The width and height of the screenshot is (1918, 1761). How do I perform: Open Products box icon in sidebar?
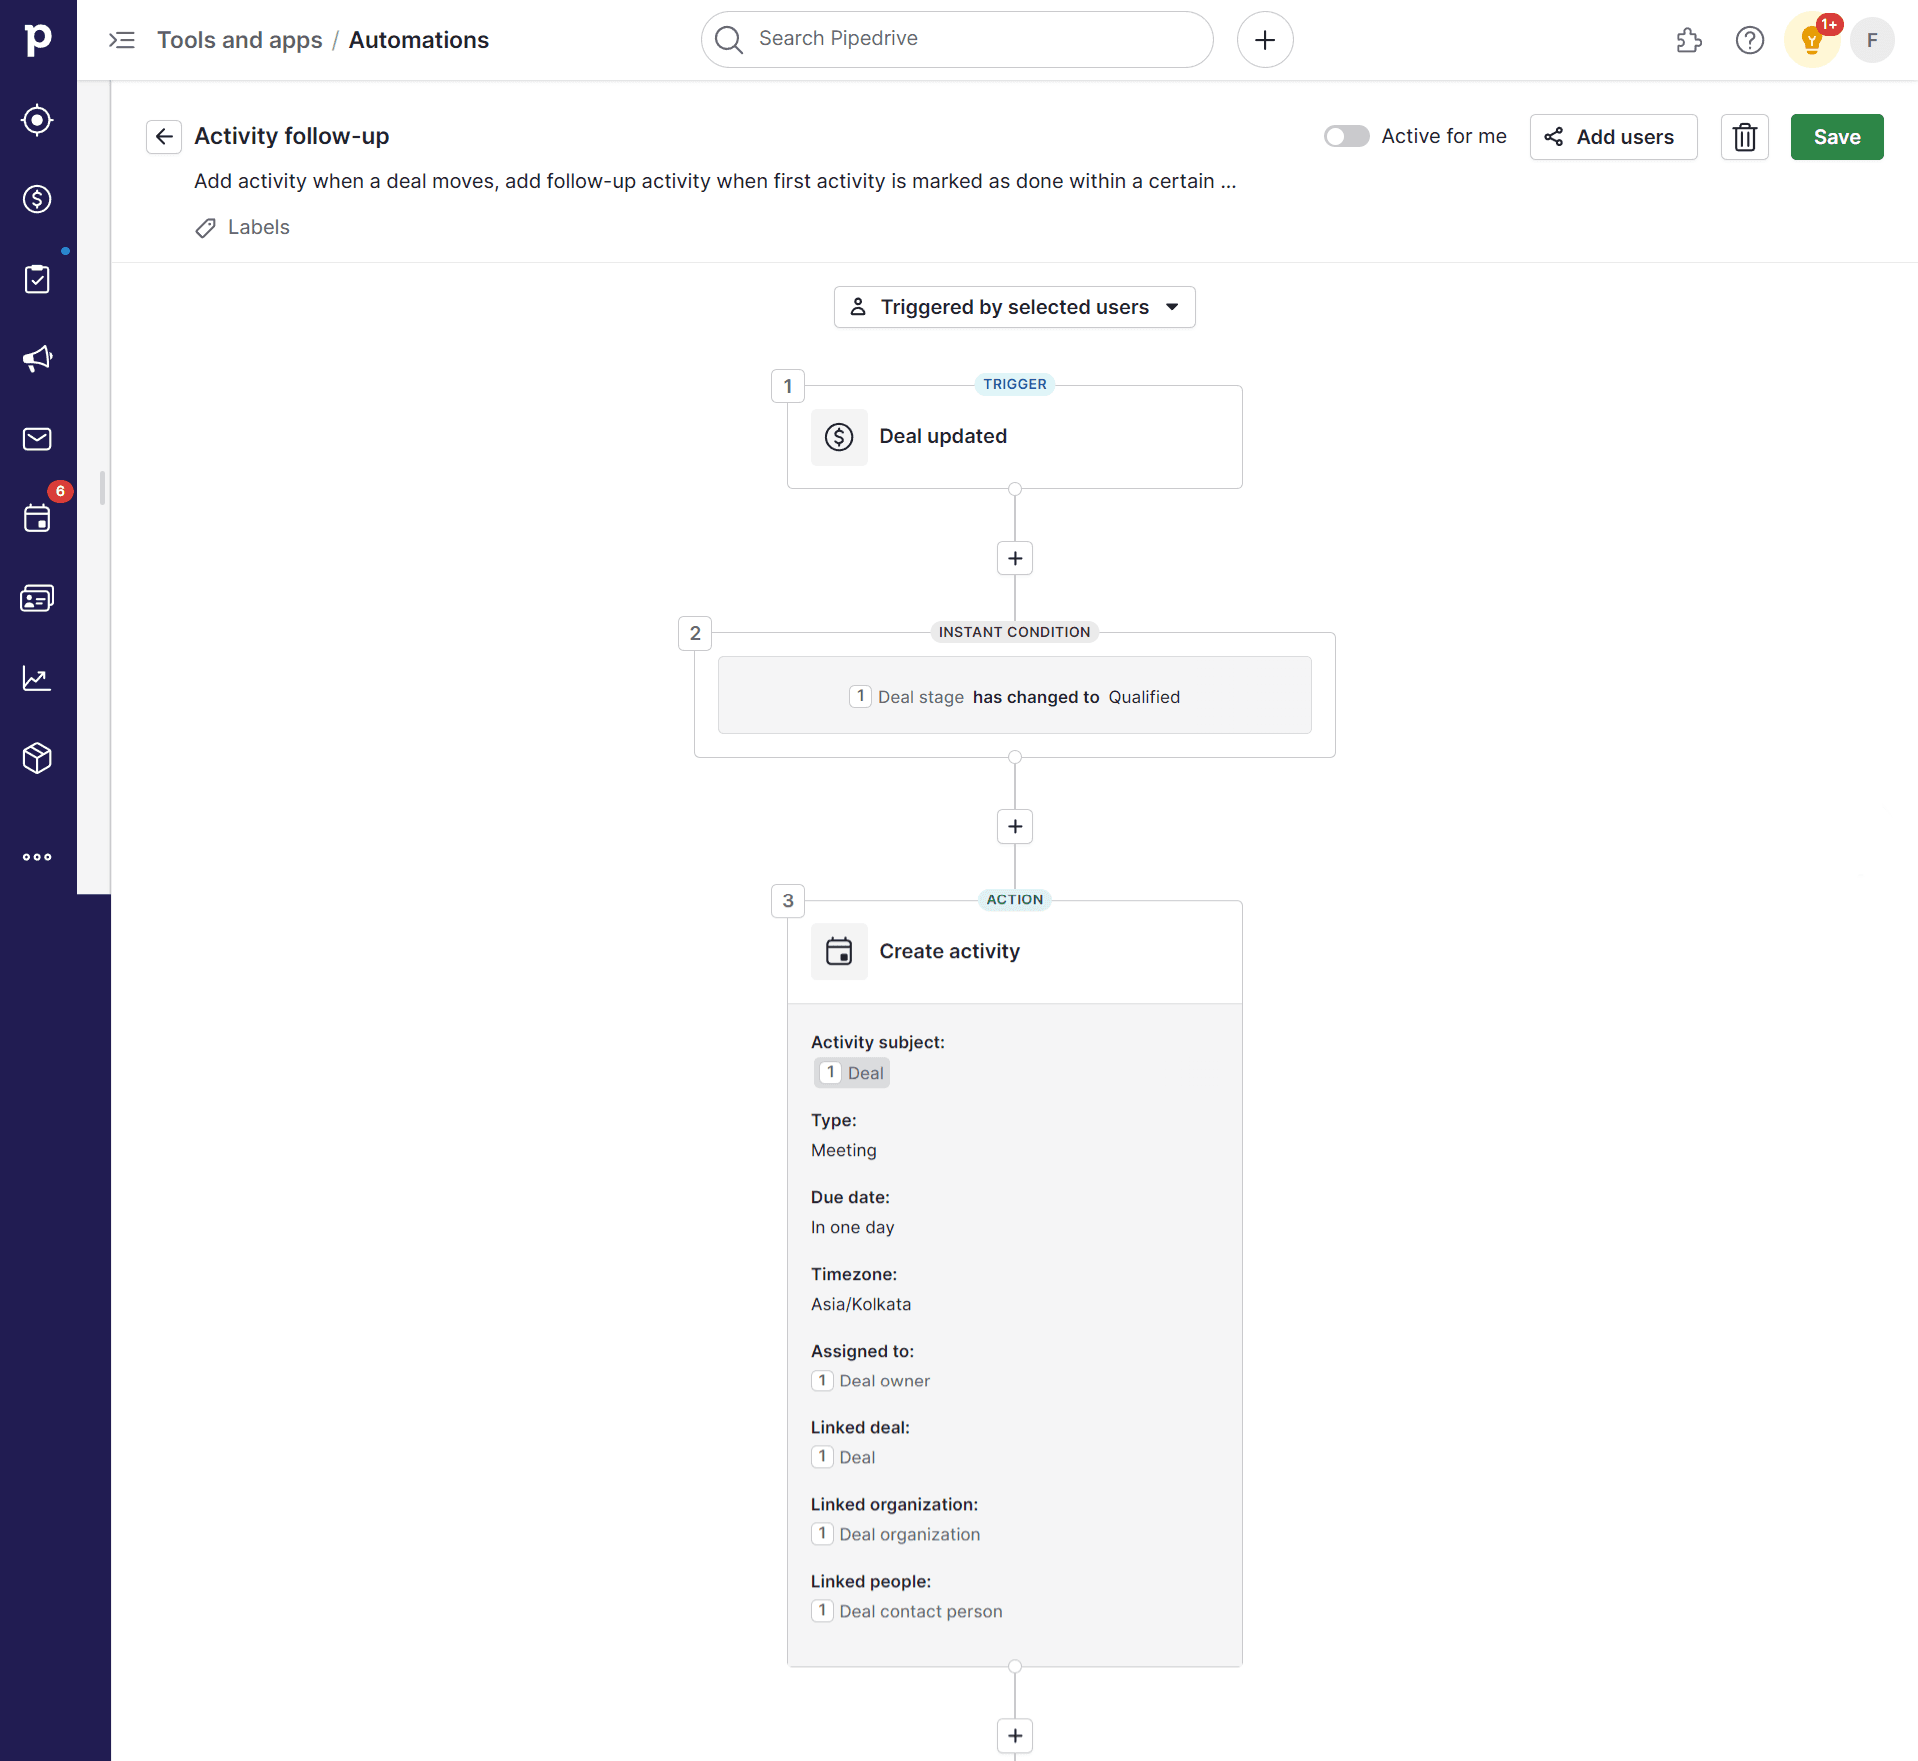(37, 758)
